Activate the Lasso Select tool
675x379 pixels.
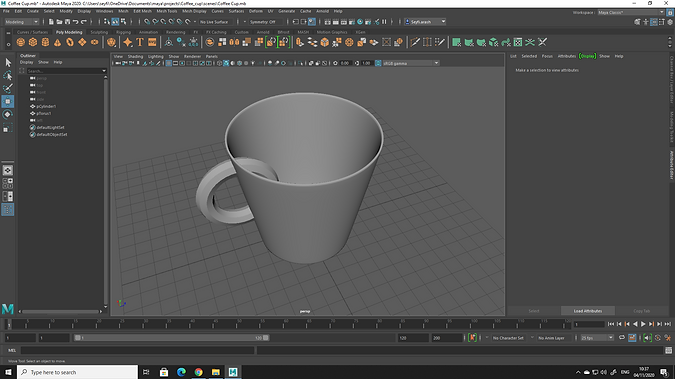(x=8, y=76)
